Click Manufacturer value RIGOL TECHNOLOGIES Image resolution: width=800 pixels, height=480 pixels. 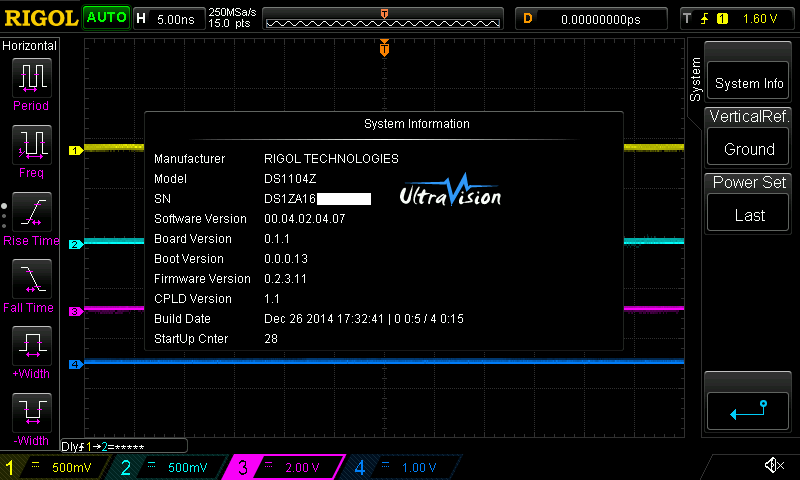tap(331, 159)
